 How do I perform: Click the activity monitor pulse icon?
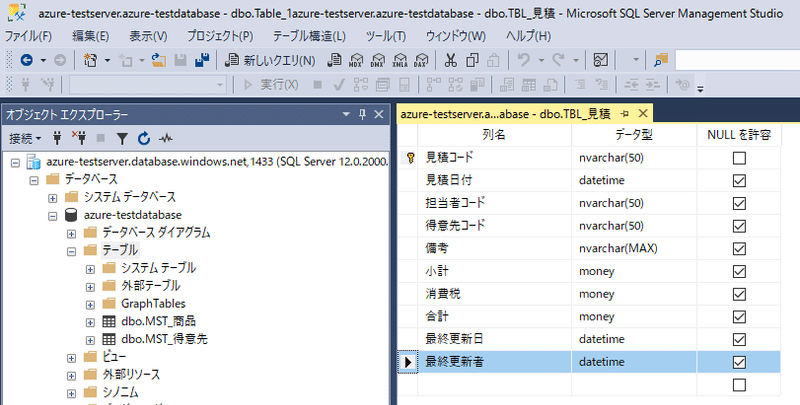[x=166, y=138]
